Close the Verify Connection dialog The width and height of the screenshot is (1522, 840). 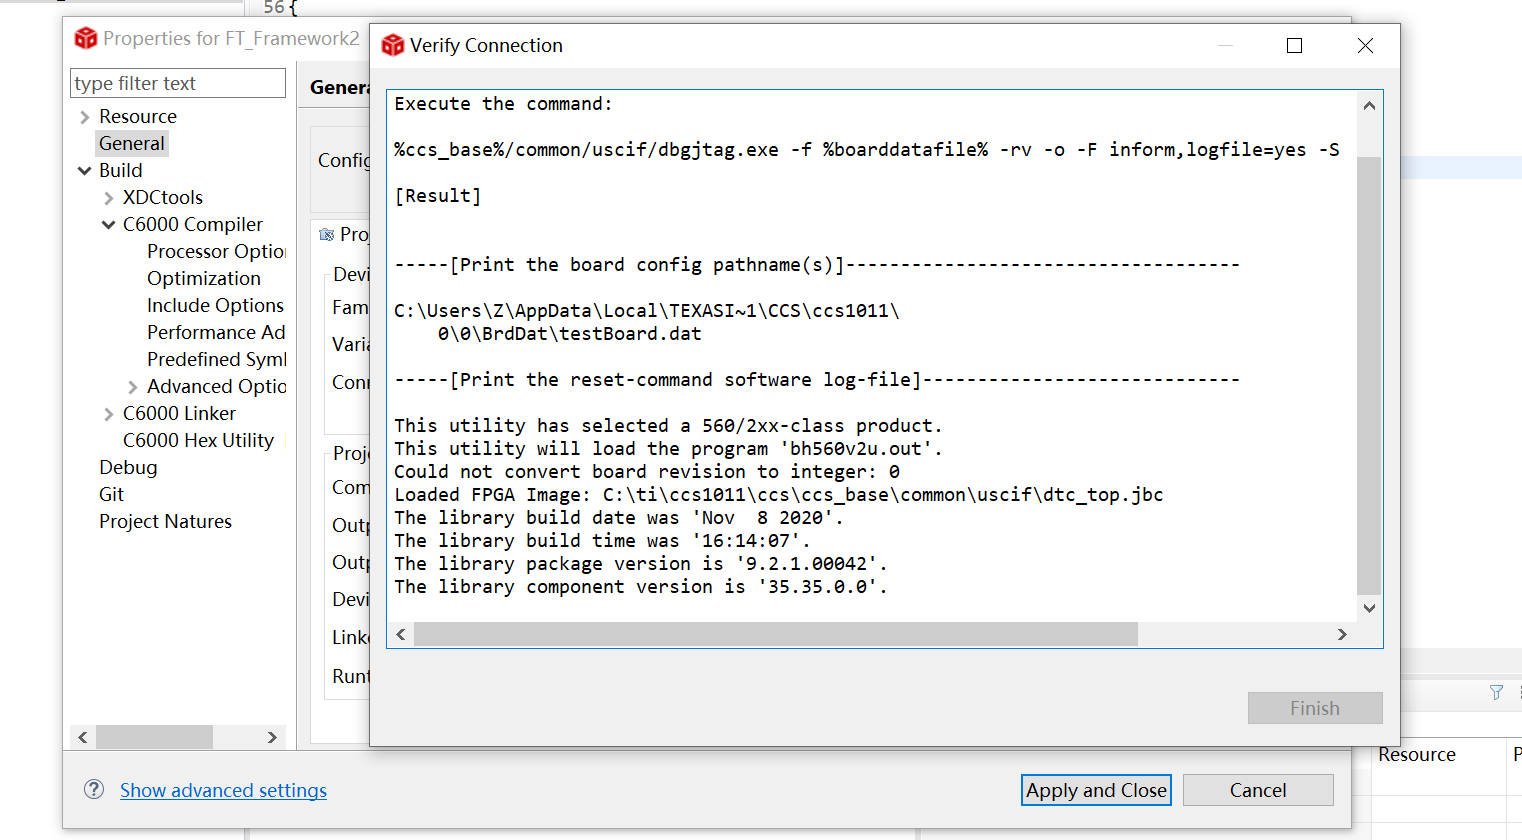click(x=1365, y=45)
